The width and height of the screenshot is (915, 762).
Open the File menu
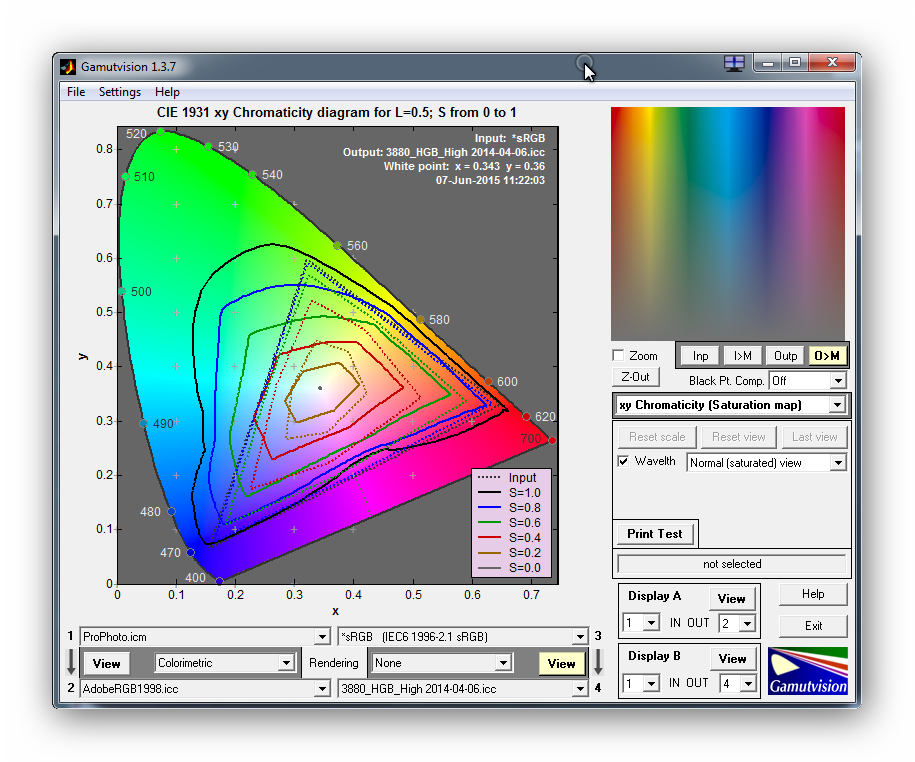tap(76, 92)
